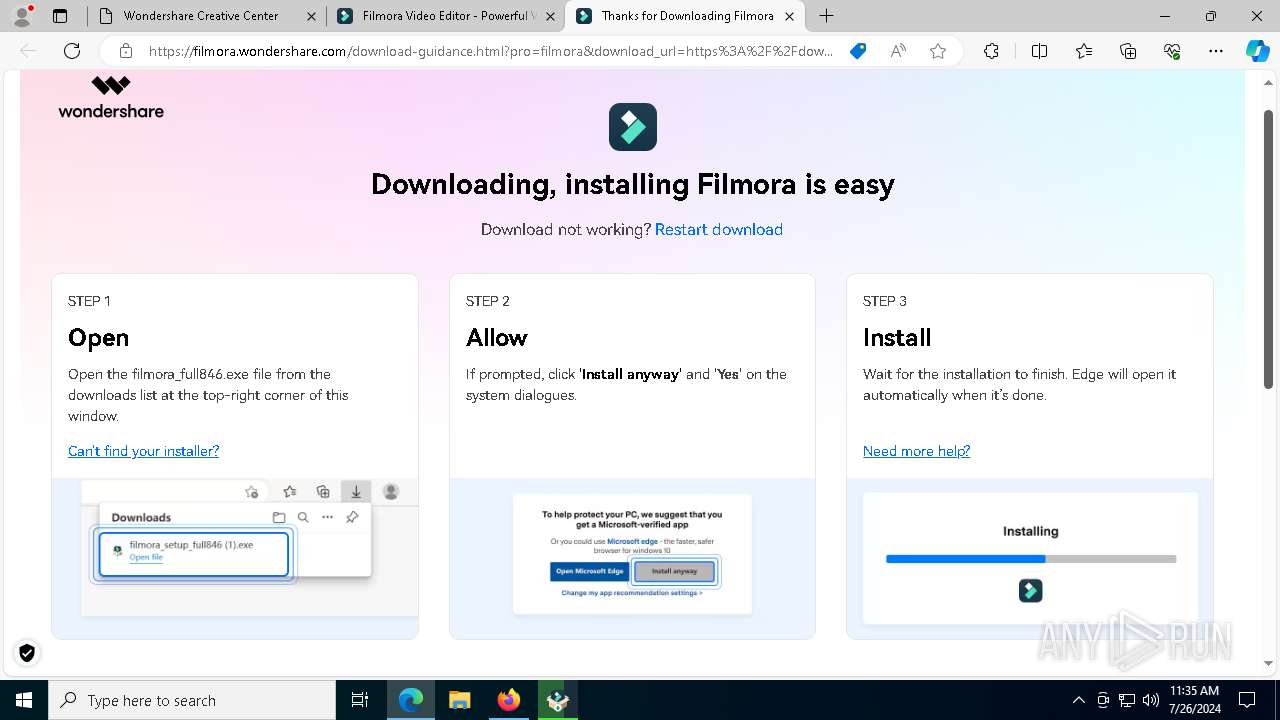
Task: Open Settings and more menu
Action: click(x=1216, y=51)
